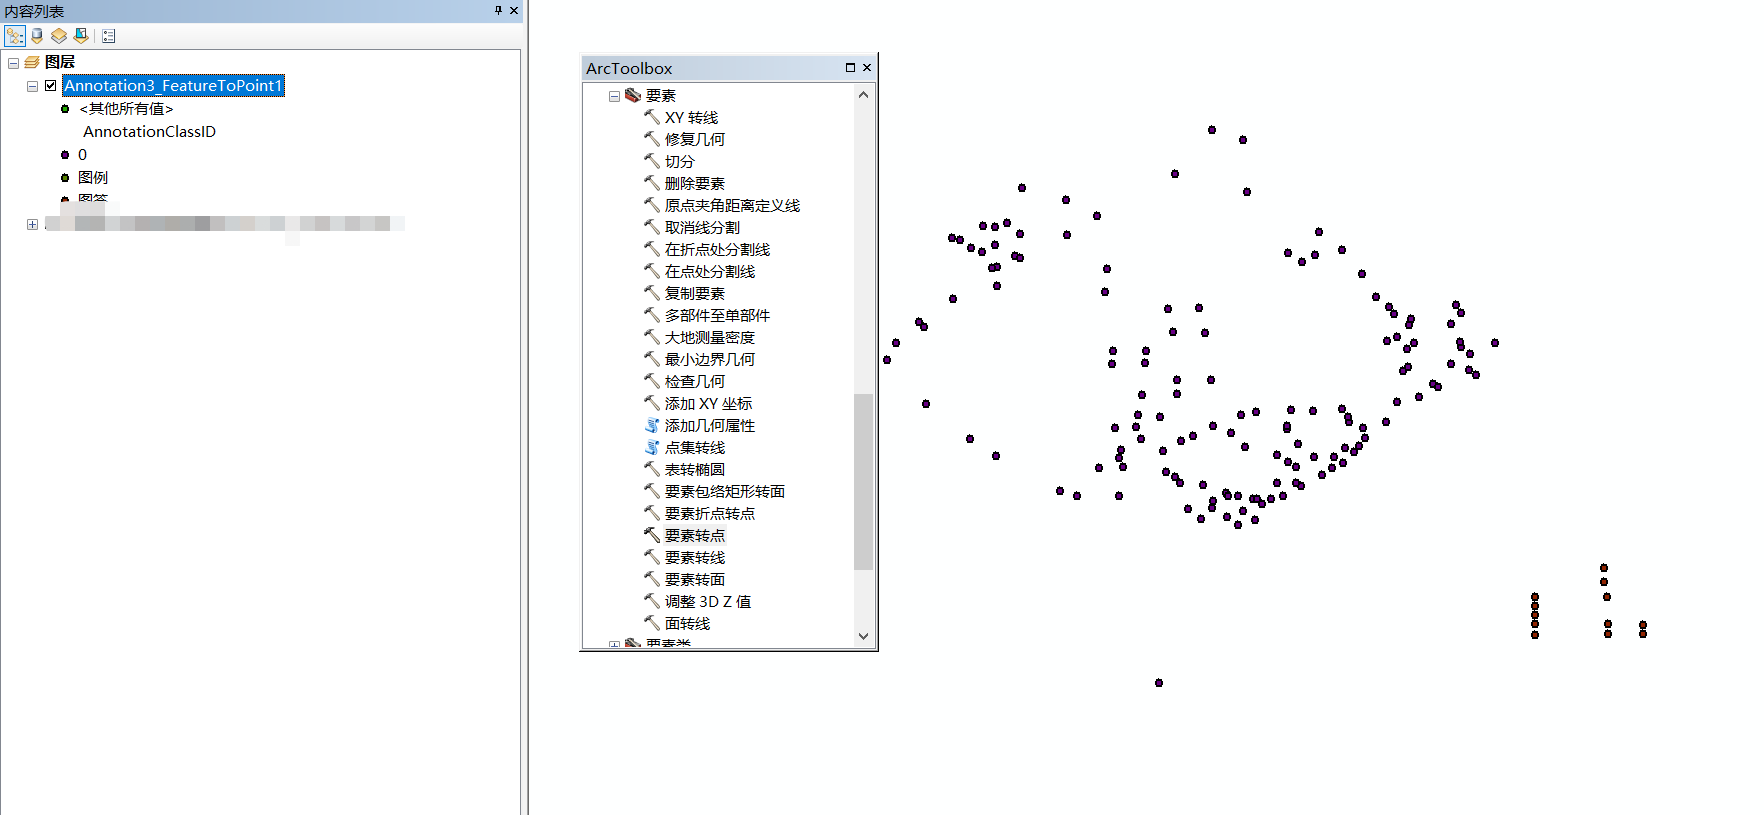The width and height of the screenshot is (1764, 815).
Task: Open table of contents Options icon
Action: pos(109,36)
